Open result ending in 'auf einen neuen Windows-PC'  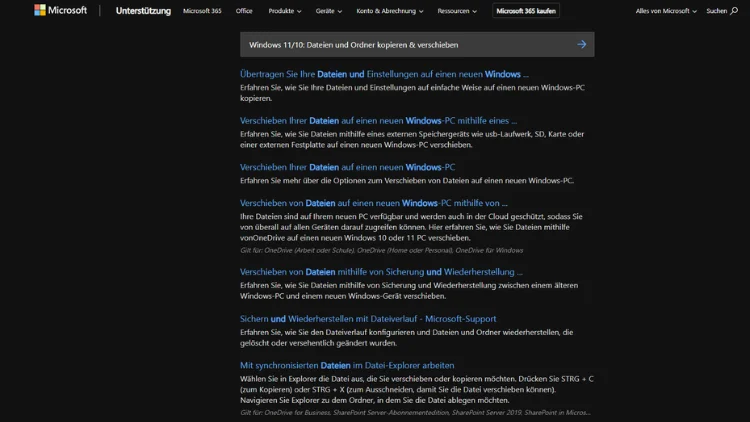347,167
